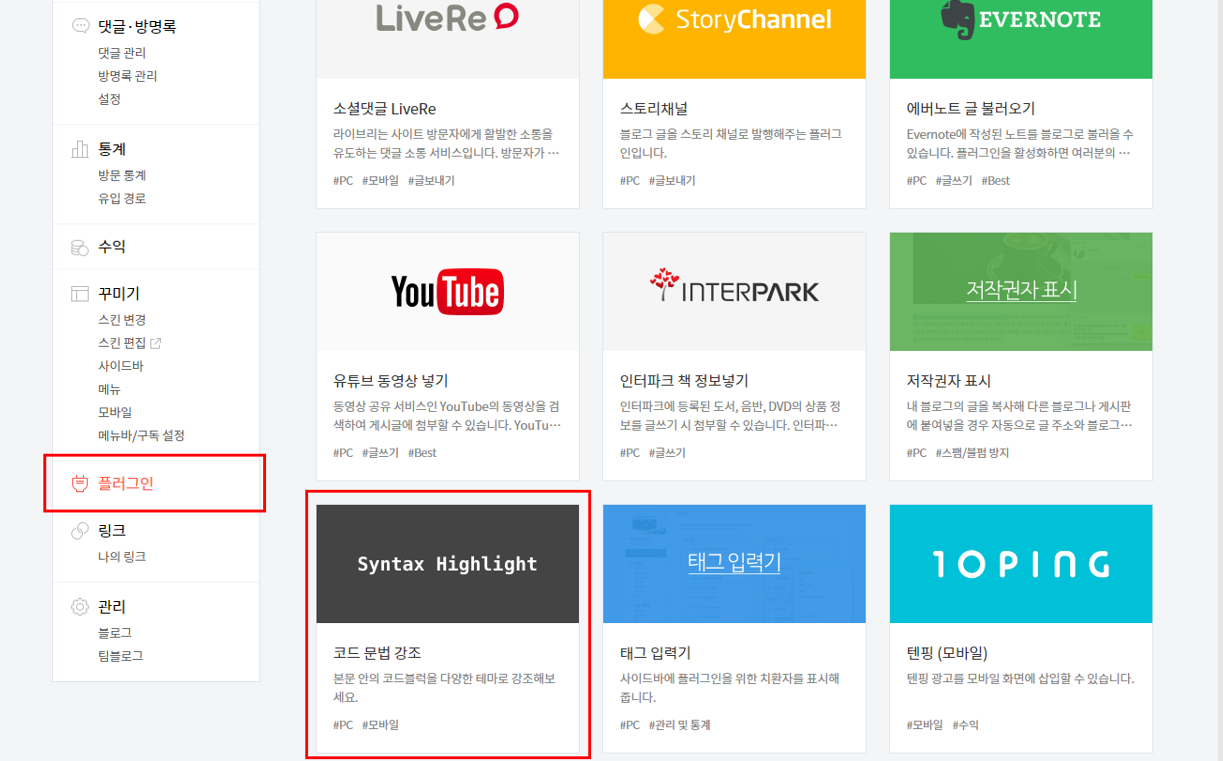Screen dimensions: 1223x761
Task: Open the 저작권자 표시 card title
Action: coord(949,381)
